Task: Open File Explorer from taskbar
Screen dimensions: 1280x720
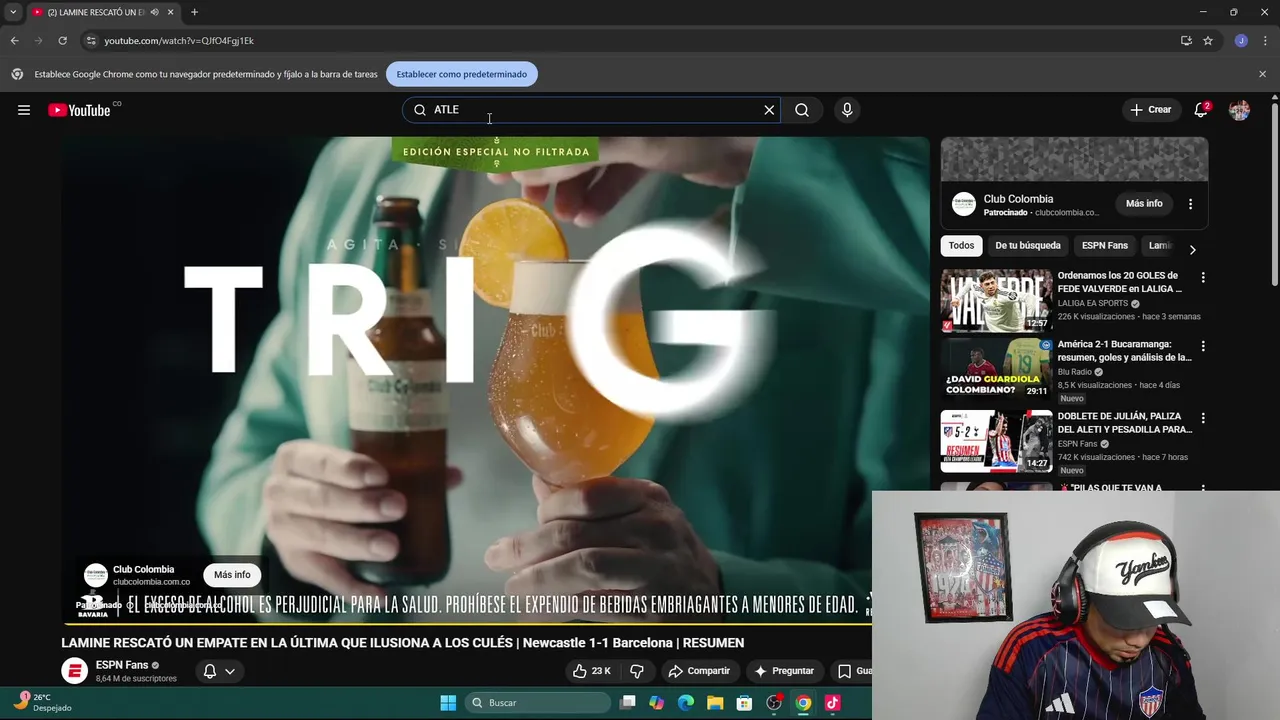Action: tap(715, 703)
